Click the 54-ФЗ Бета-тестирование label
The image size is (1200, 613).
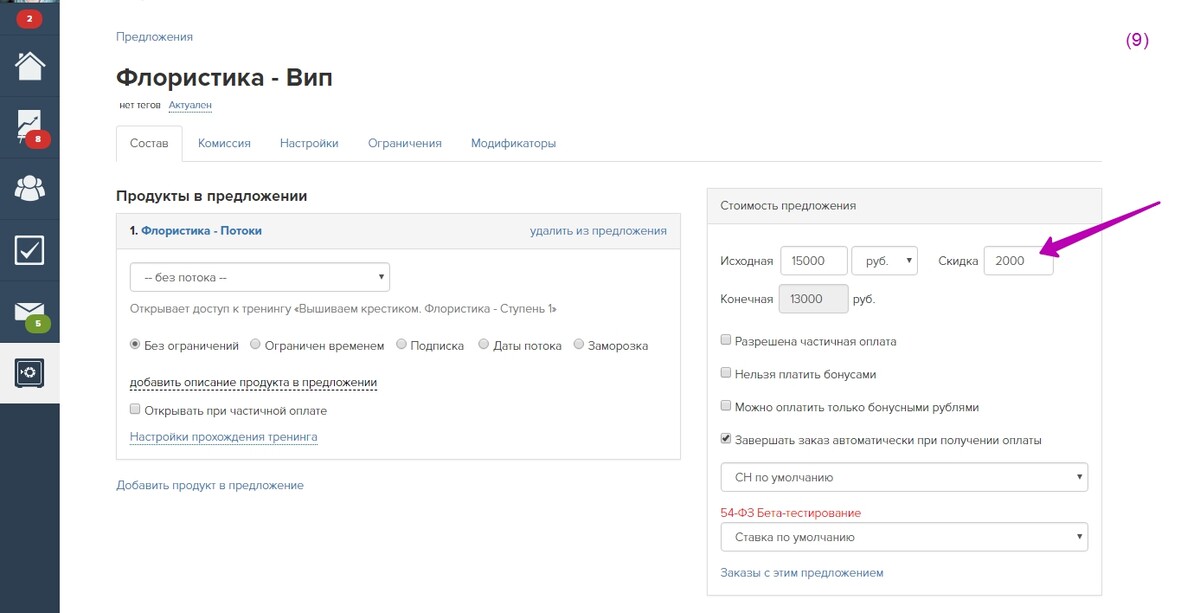790,513
